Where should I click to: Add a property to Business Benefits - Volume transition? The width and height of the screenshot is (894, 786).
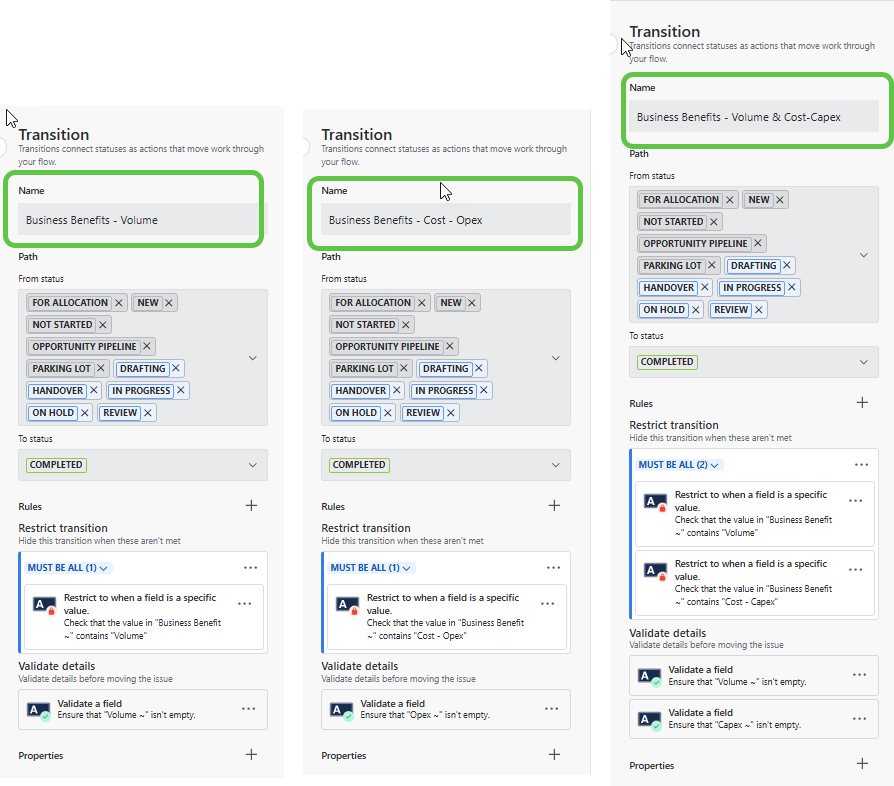point(251,755)
